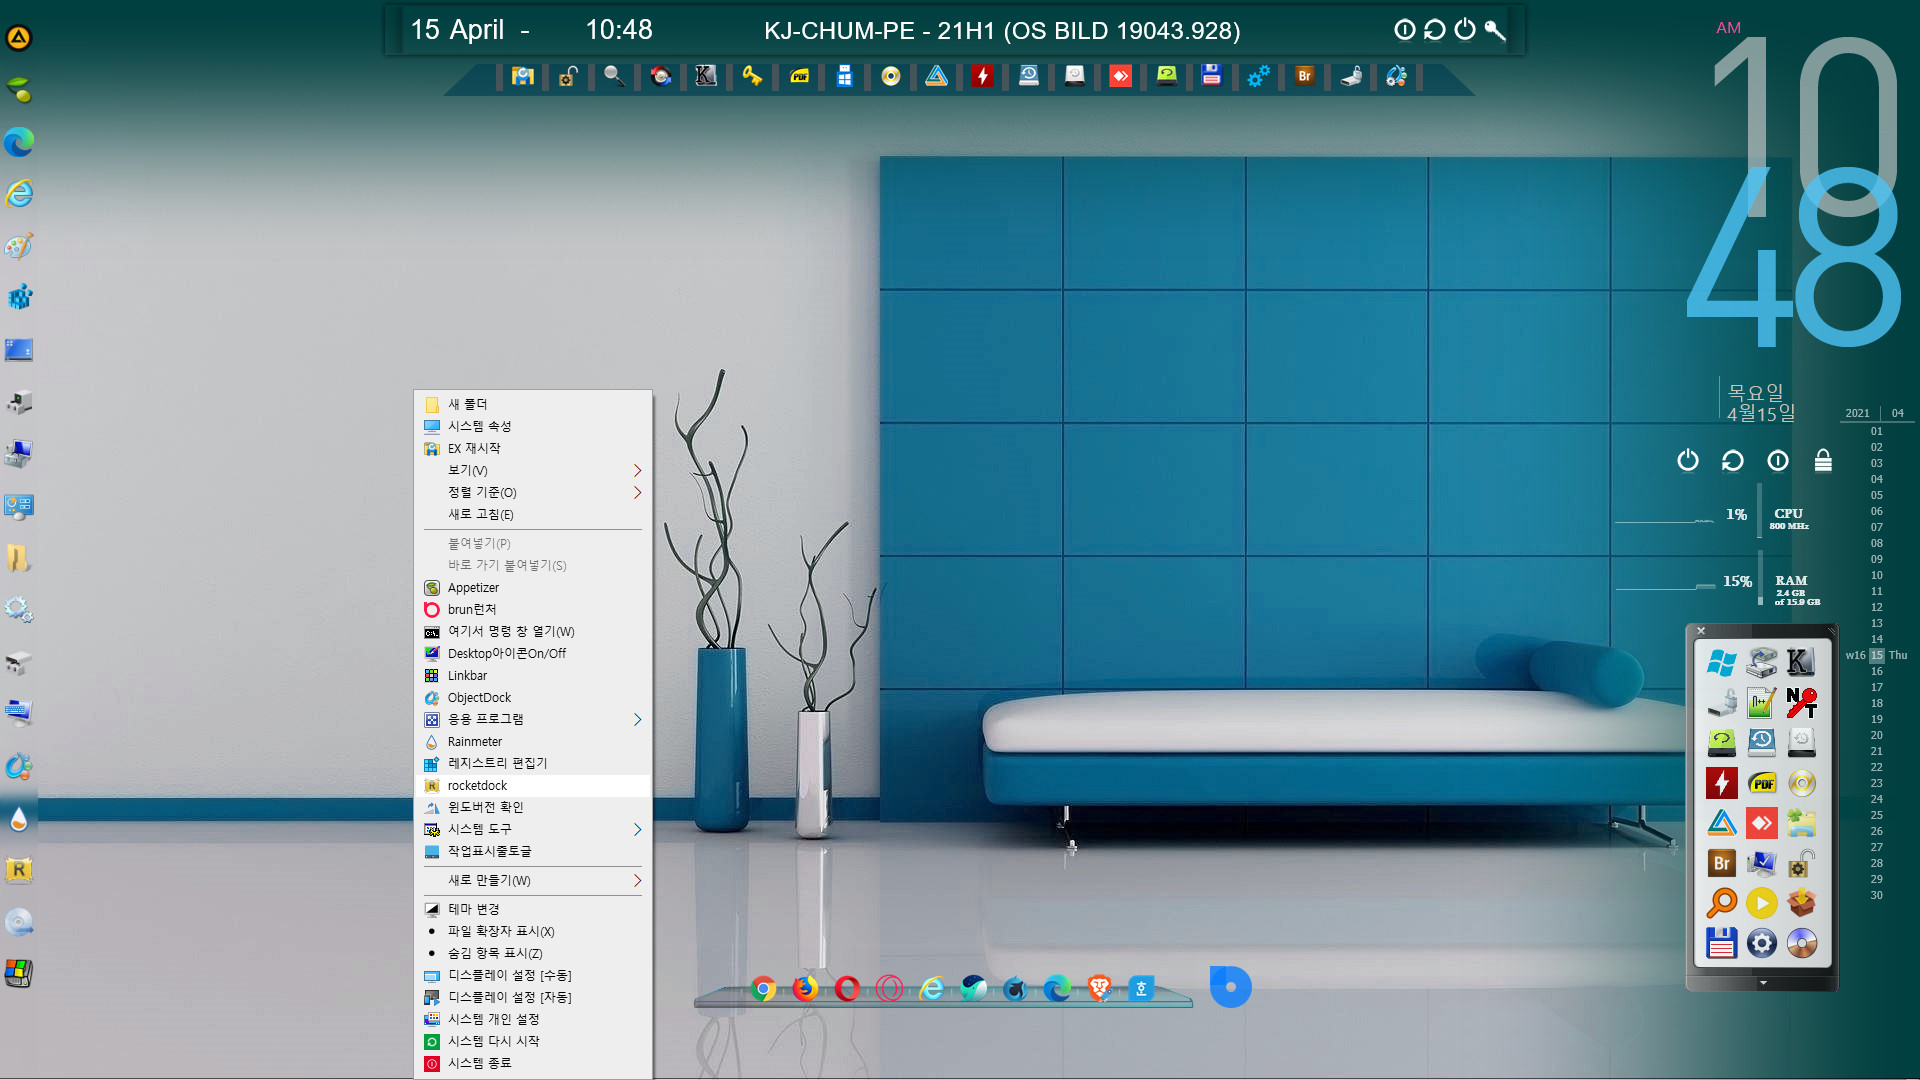Click highlighted day 15 in calendar list

tap(1877, 655)
